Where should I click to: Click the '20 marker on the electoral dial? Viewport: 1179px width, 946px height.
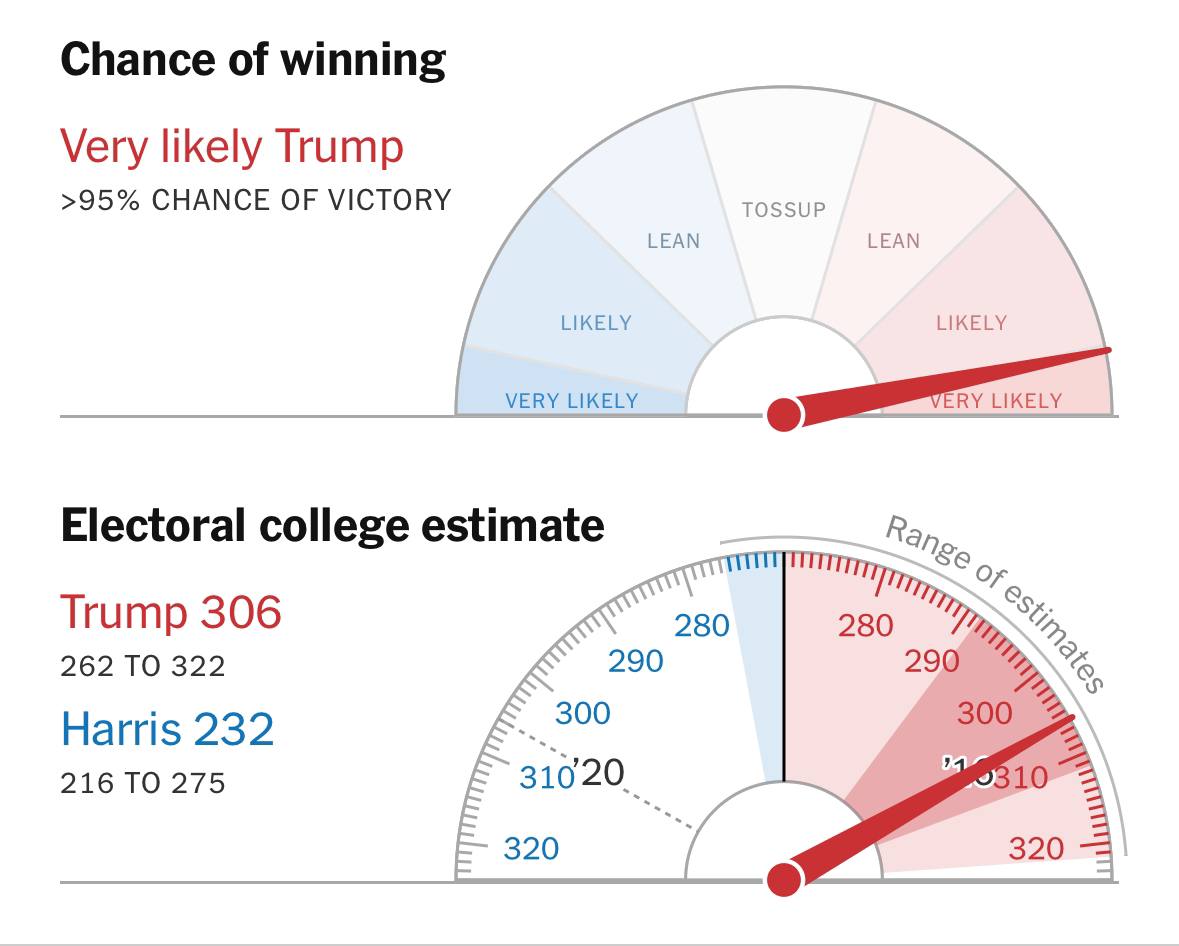click(x=599, y=772)
